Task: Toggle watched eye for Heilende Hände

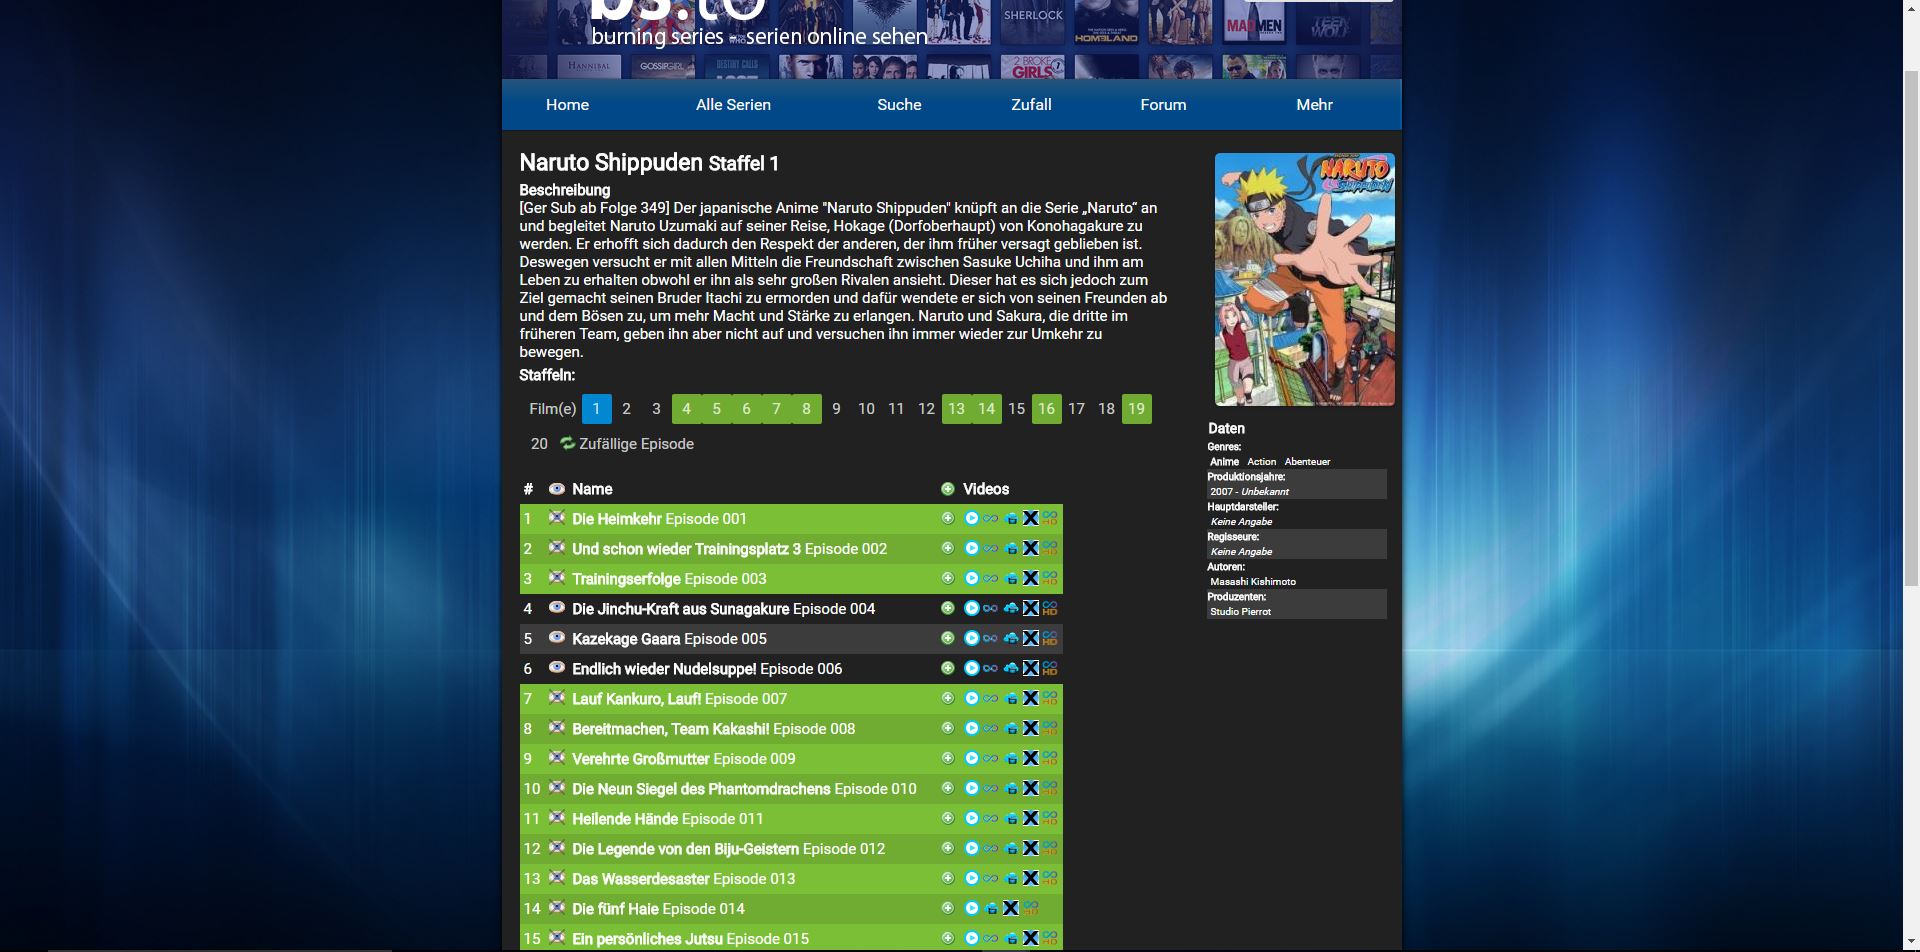Action: pyautogui.click(x=557, y=818)
